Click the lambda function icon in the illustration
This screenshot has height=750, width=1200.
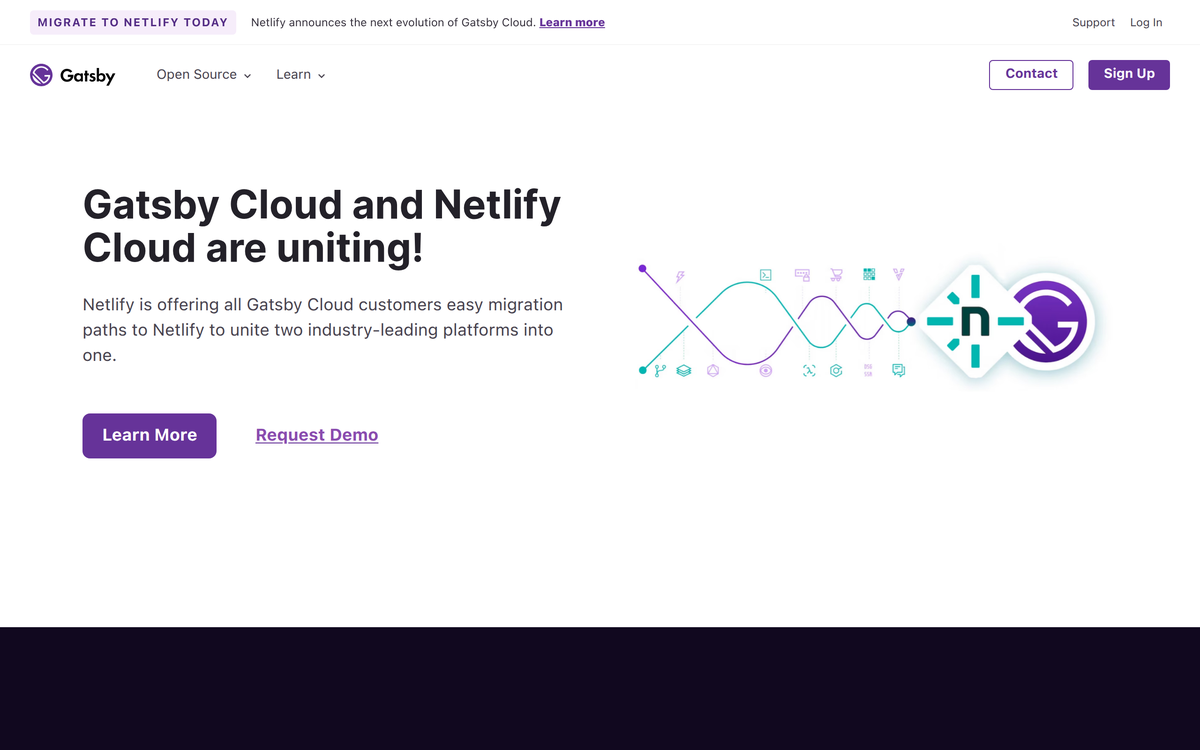(x=809, y=371)
